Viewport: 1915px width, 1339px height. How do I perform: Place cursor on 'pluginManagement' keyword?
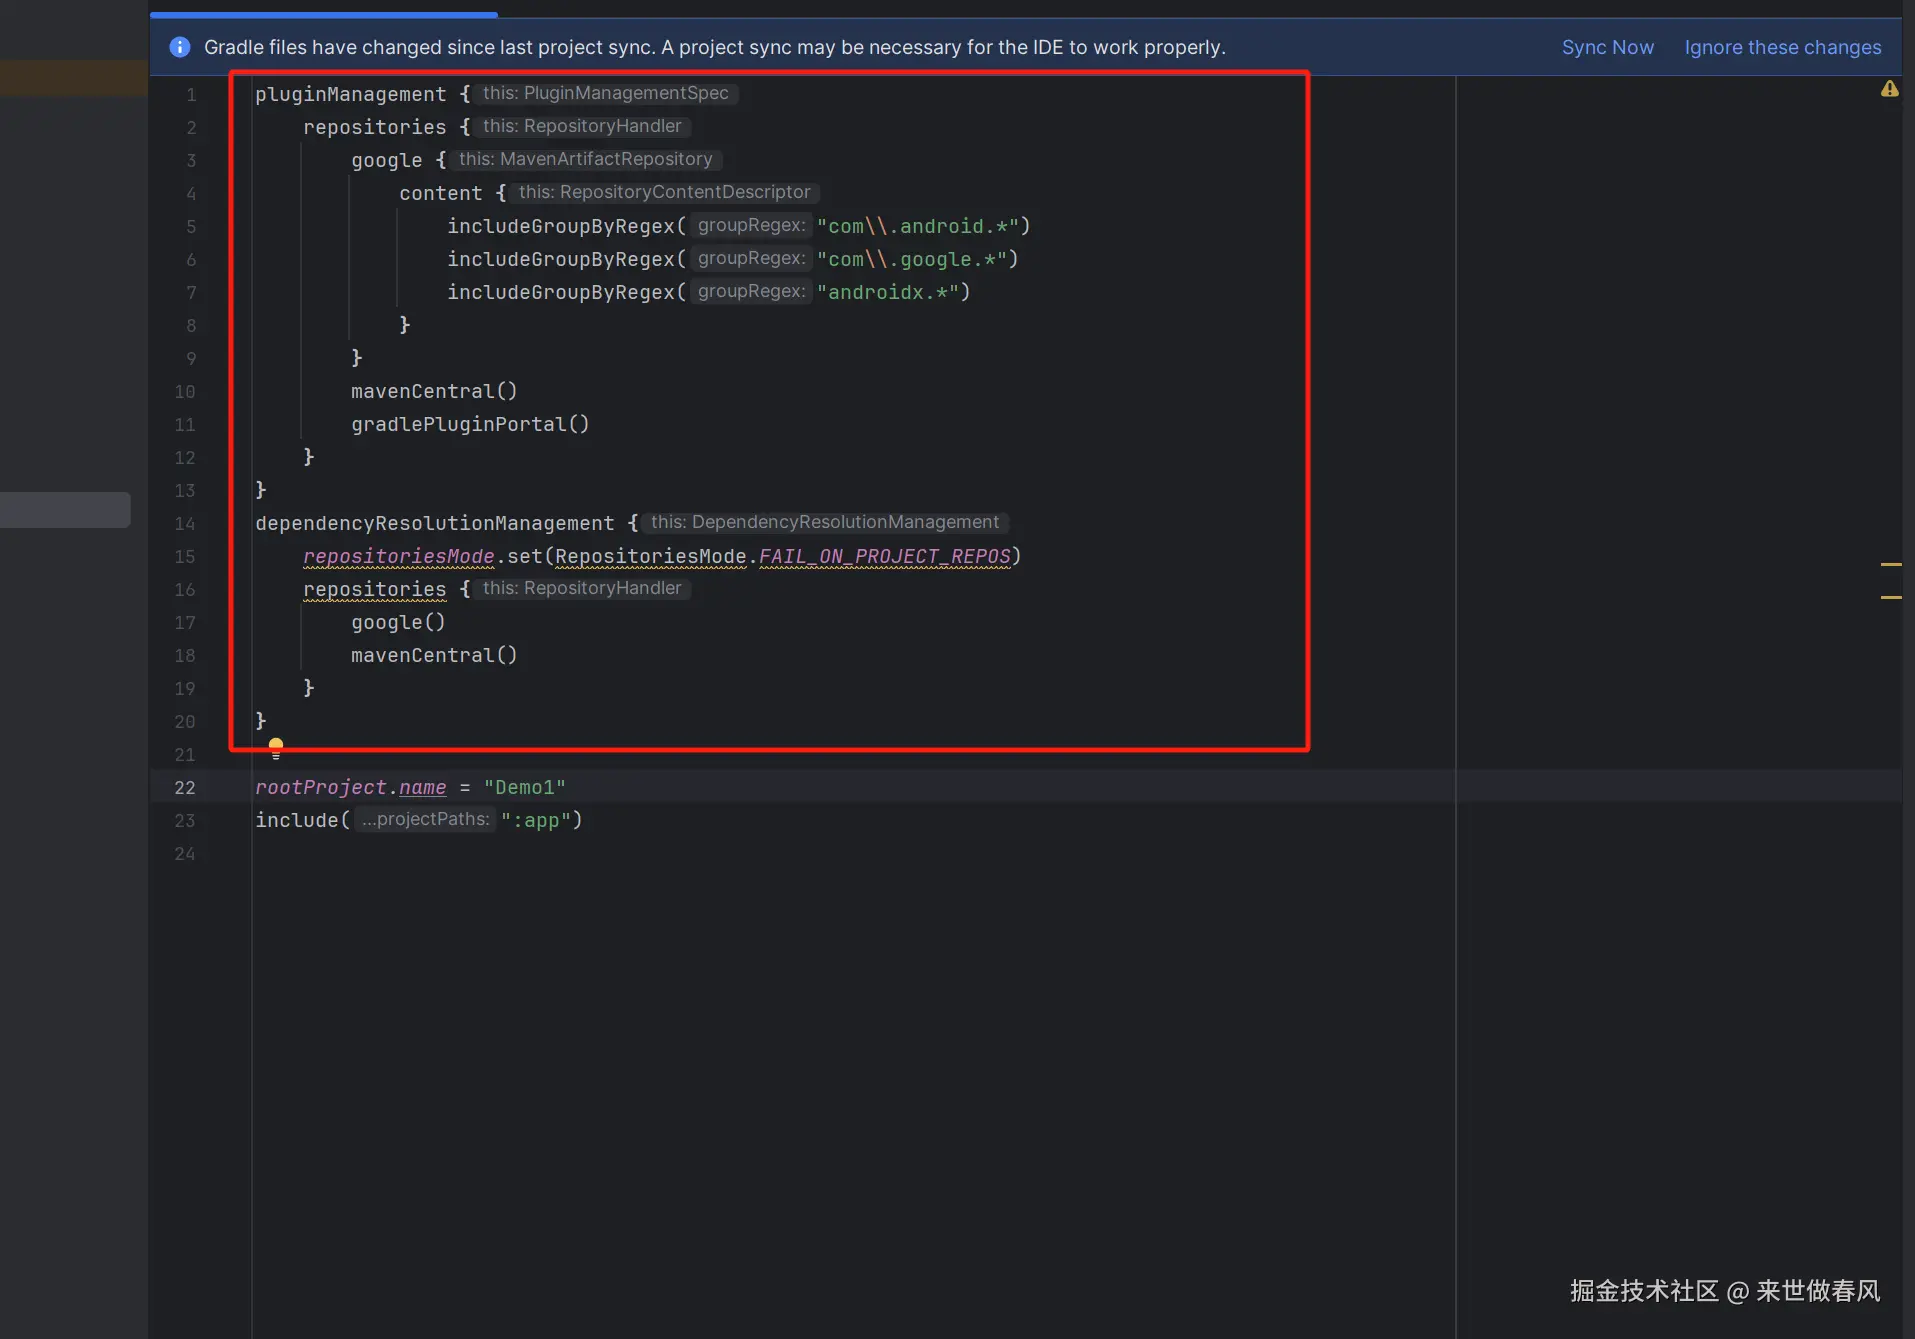(x=350, y=94)
